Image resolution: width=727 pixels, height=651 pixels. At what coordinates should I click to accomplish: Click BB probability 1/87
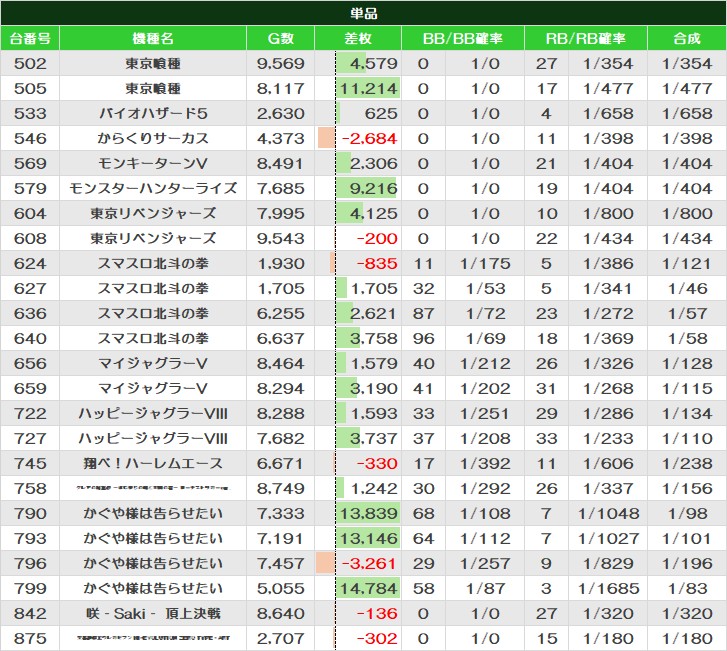pos(485,589)
